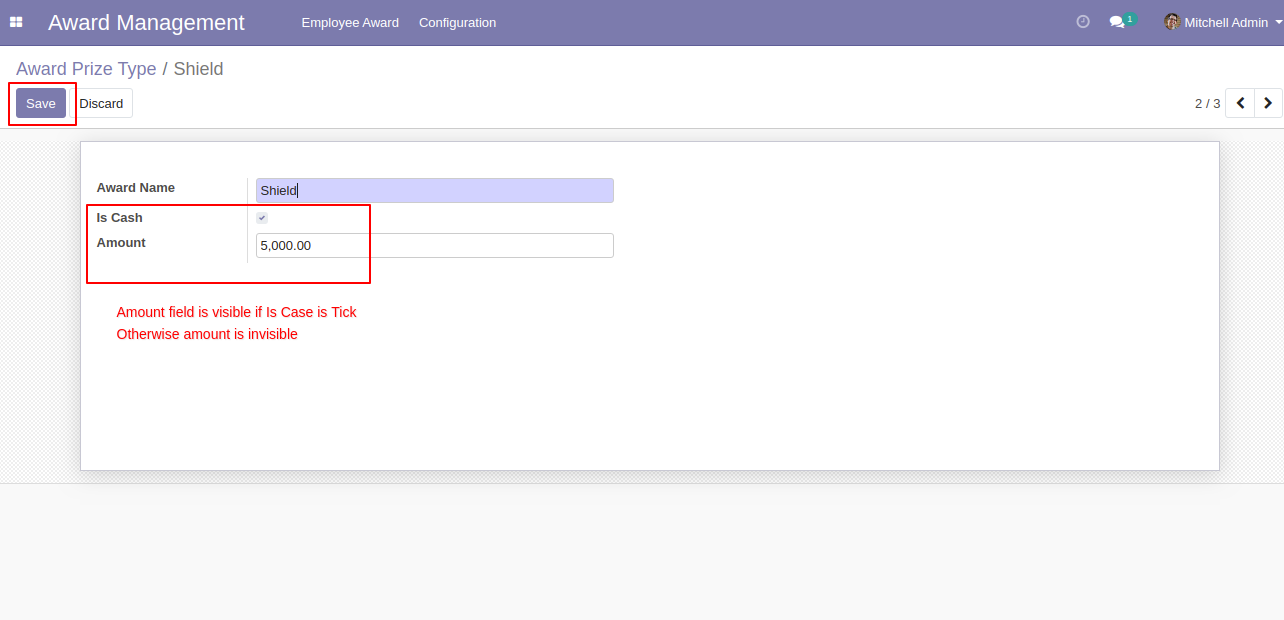Open the Employee Award menu
The image size is (1284, 620).
[350, 22]
